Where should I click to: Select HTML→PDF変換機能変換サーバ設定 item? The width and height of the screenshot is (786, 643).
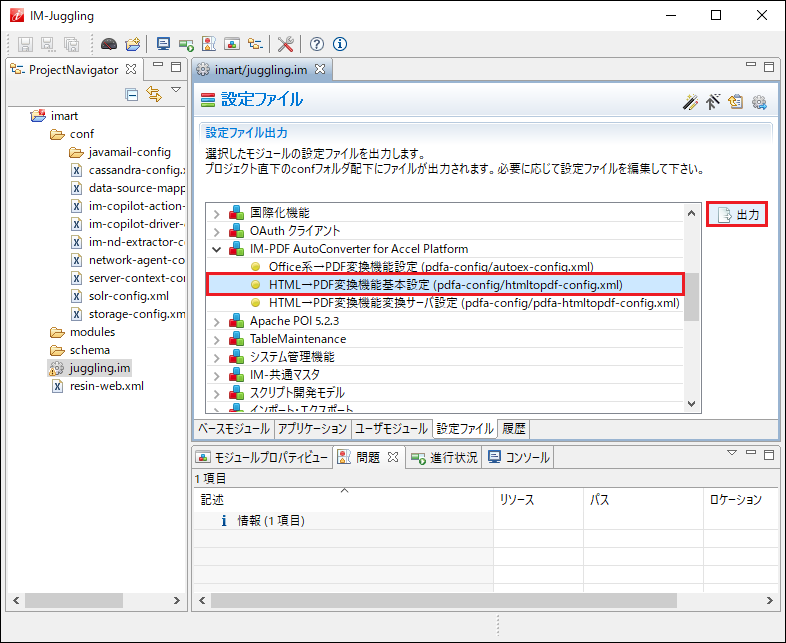(474, 303)
